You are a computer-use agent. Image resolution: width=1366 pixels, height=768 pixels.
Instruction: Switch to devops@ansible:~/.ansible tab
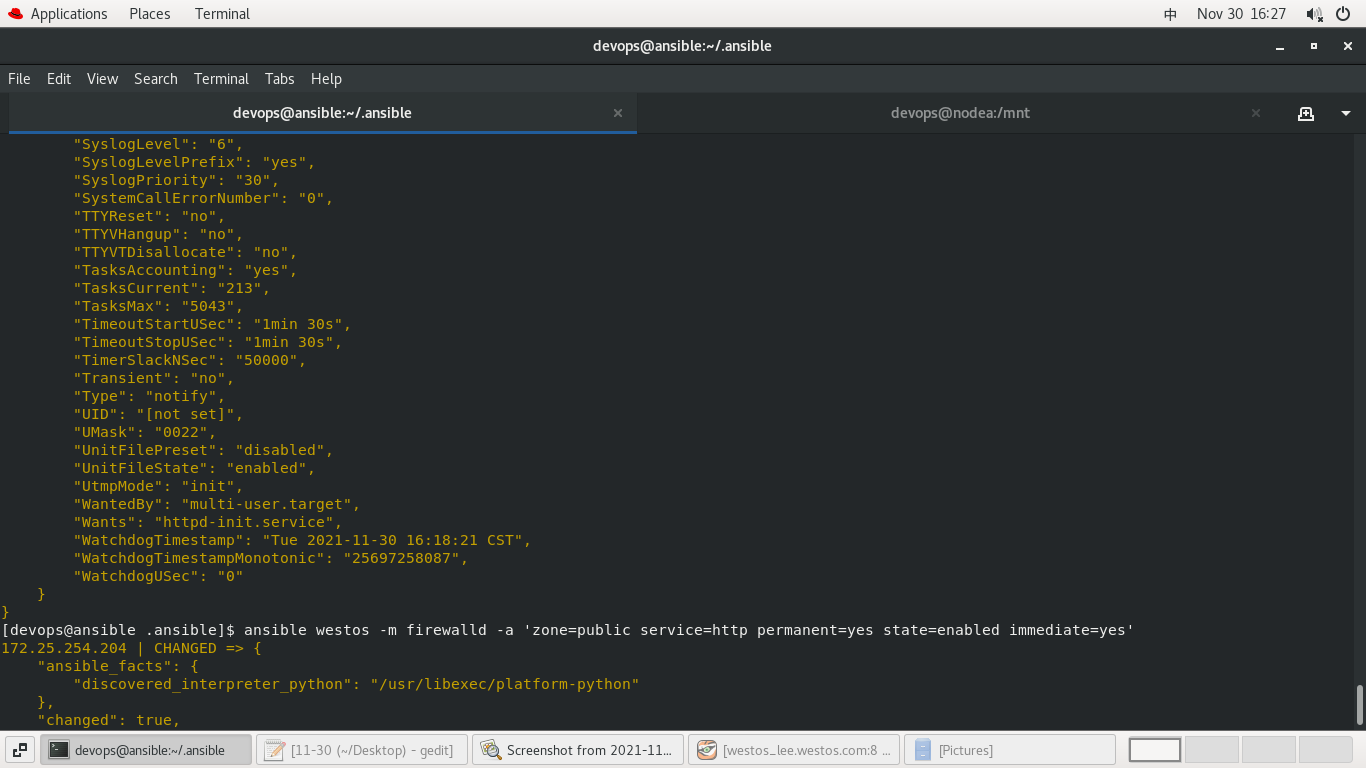pos(322,113)
